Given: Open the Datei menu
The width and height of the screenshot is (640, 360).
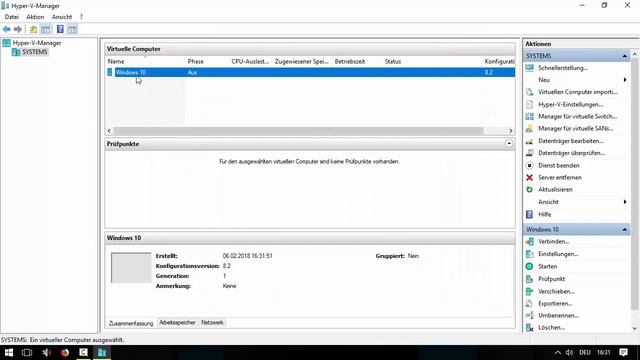Looking at the screenshot, I should [11, 17].
